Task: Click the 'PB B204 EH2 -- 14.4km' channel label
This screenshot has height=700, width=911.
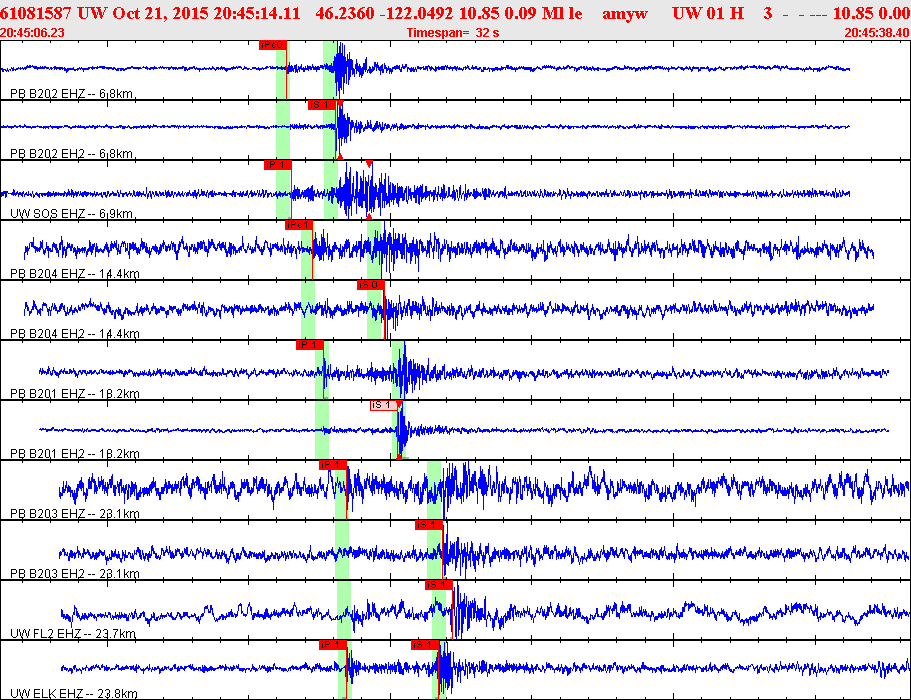Action: (x=74, y=334)
